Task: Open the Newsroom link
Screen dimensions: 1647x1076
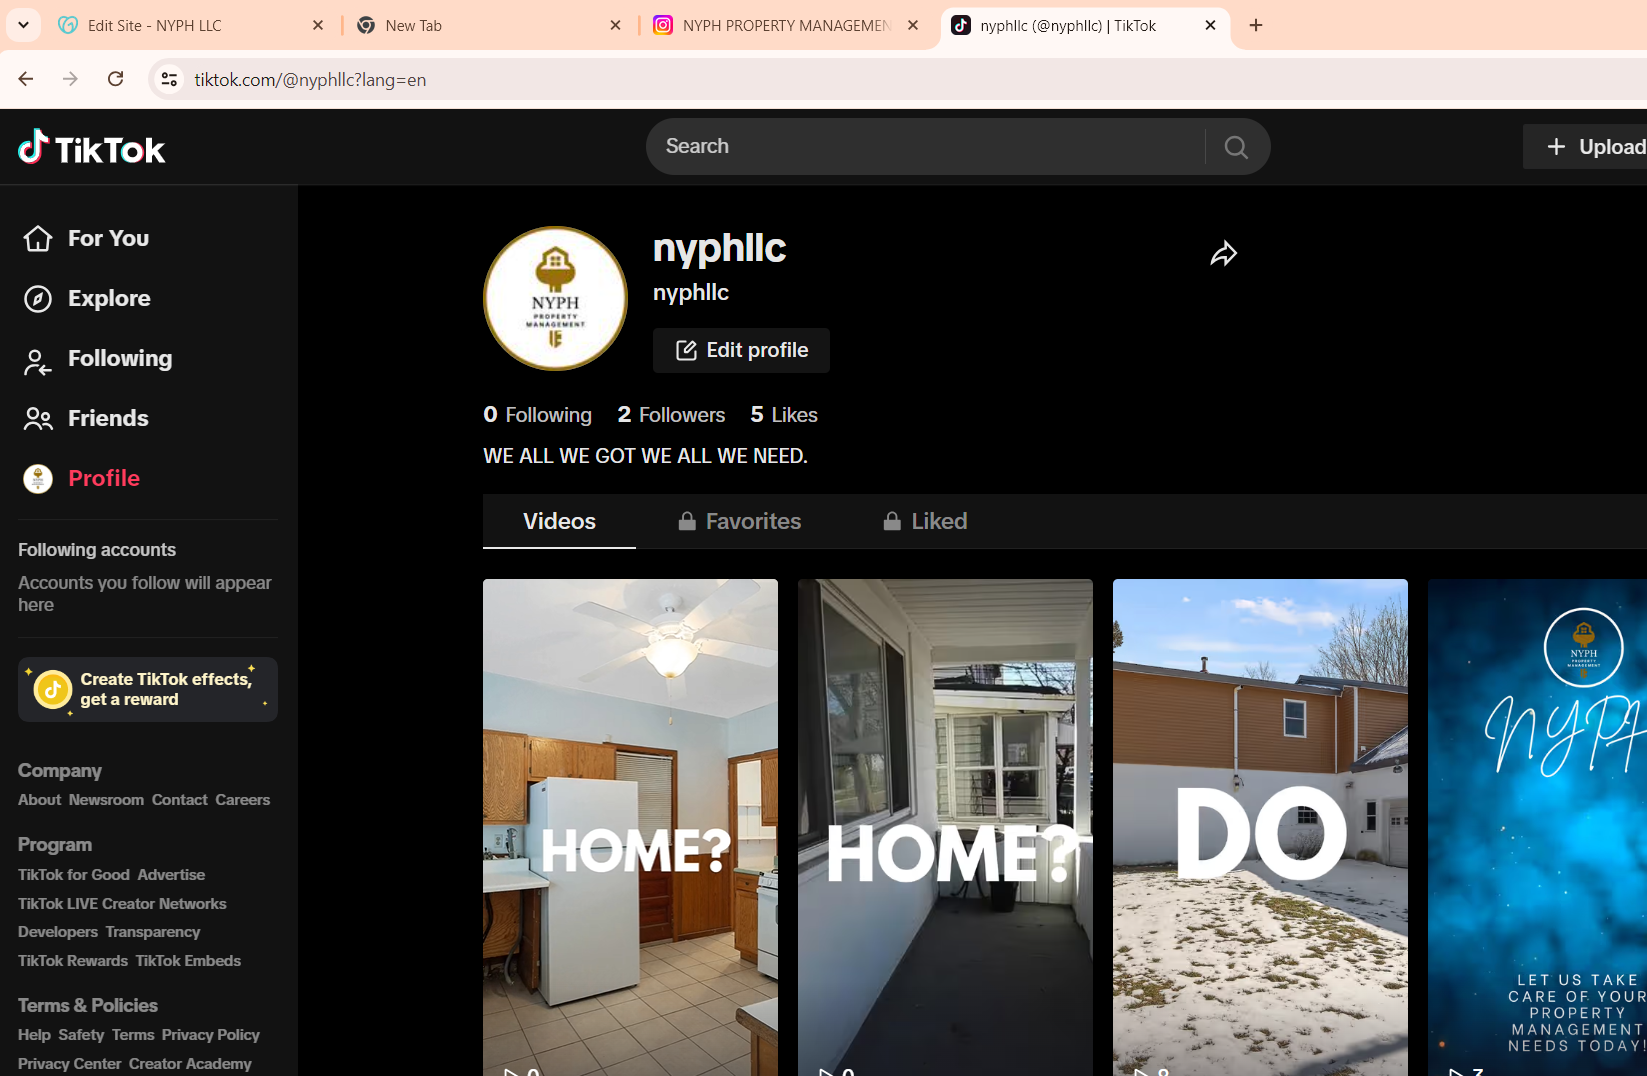Action: click(106, 800)
